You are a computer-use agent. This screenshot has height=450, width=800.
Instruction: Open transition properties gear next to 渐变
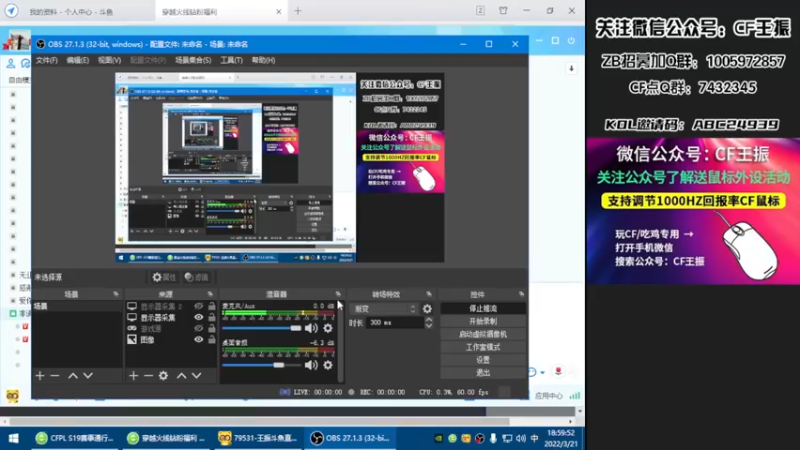(x=427, y=309)
